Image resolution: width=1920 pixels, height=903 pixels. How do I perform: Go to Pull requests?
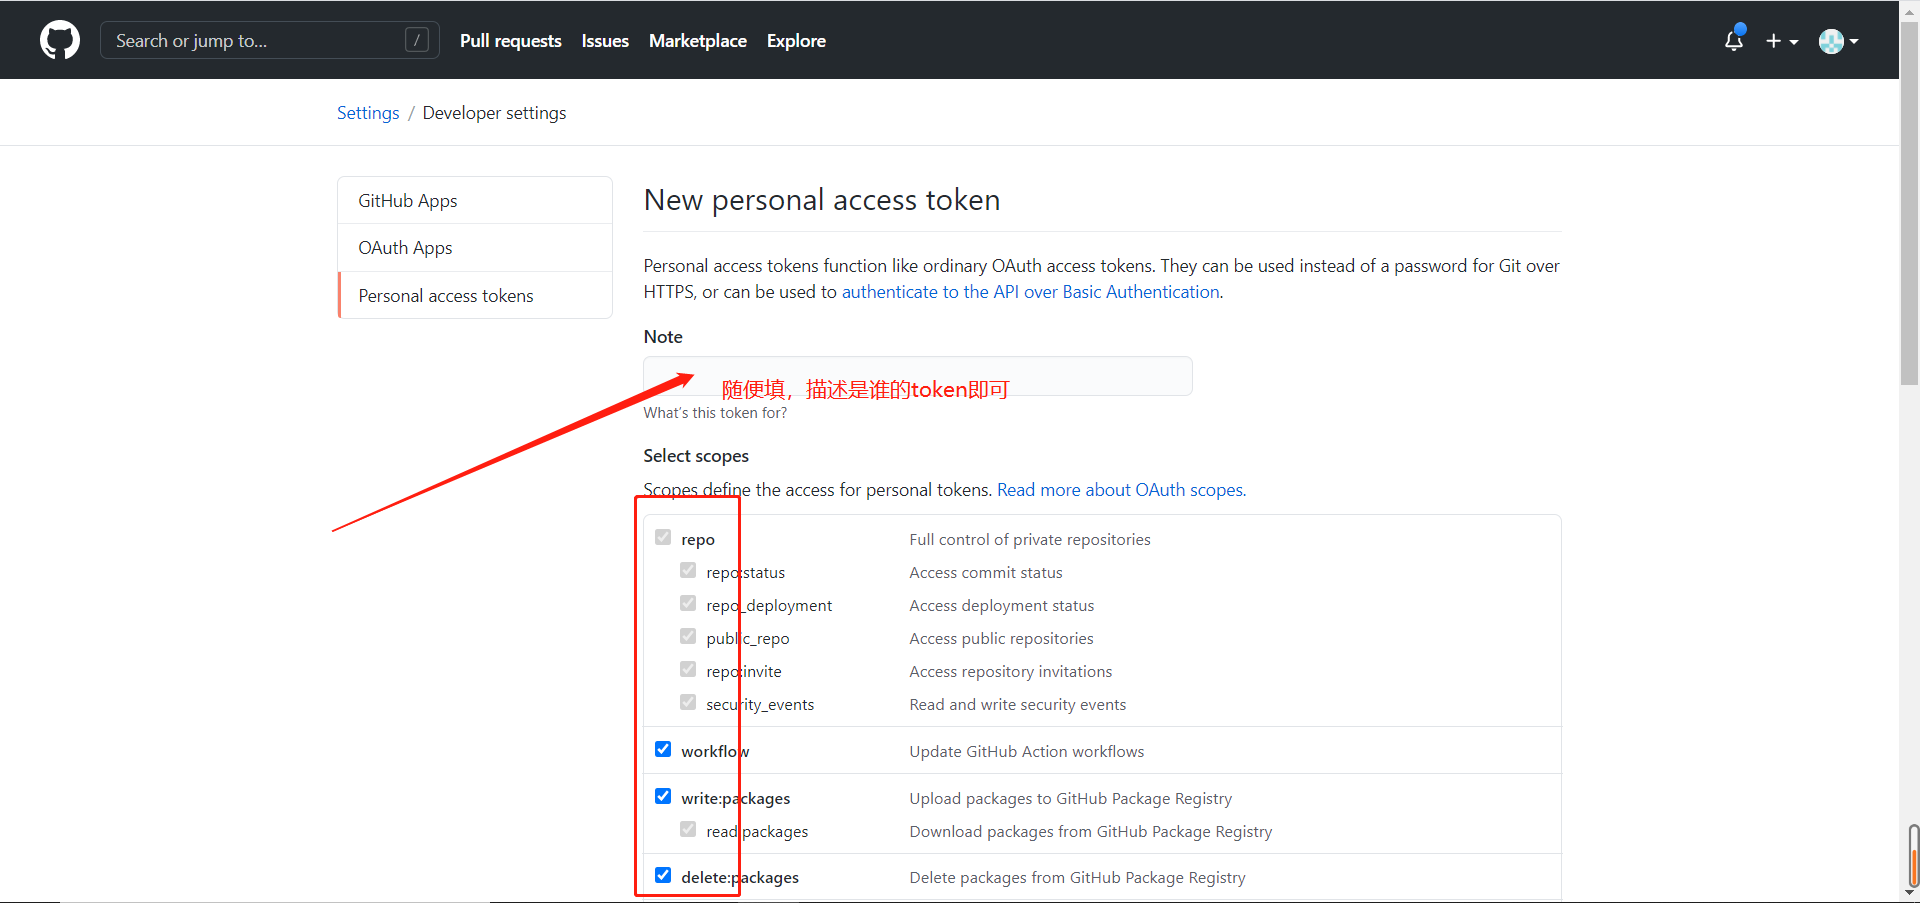[511, 41]
